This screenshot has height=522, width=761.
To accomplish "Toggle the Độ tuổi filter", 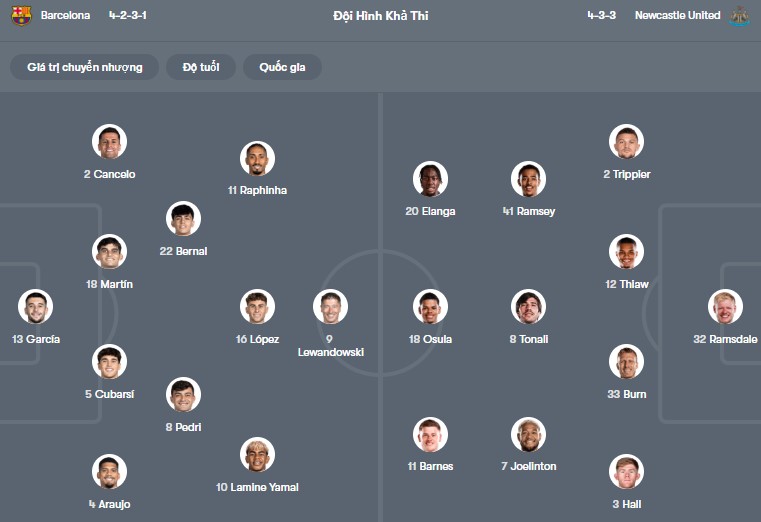I will tap(201, 67).
